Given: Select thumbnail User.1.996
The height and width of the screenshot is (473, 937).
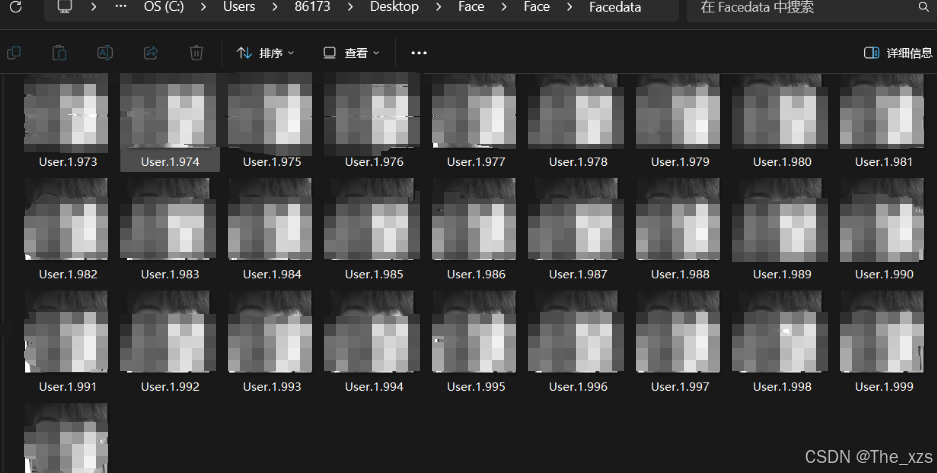Looking at the screenshot, I should pos(576,331).
